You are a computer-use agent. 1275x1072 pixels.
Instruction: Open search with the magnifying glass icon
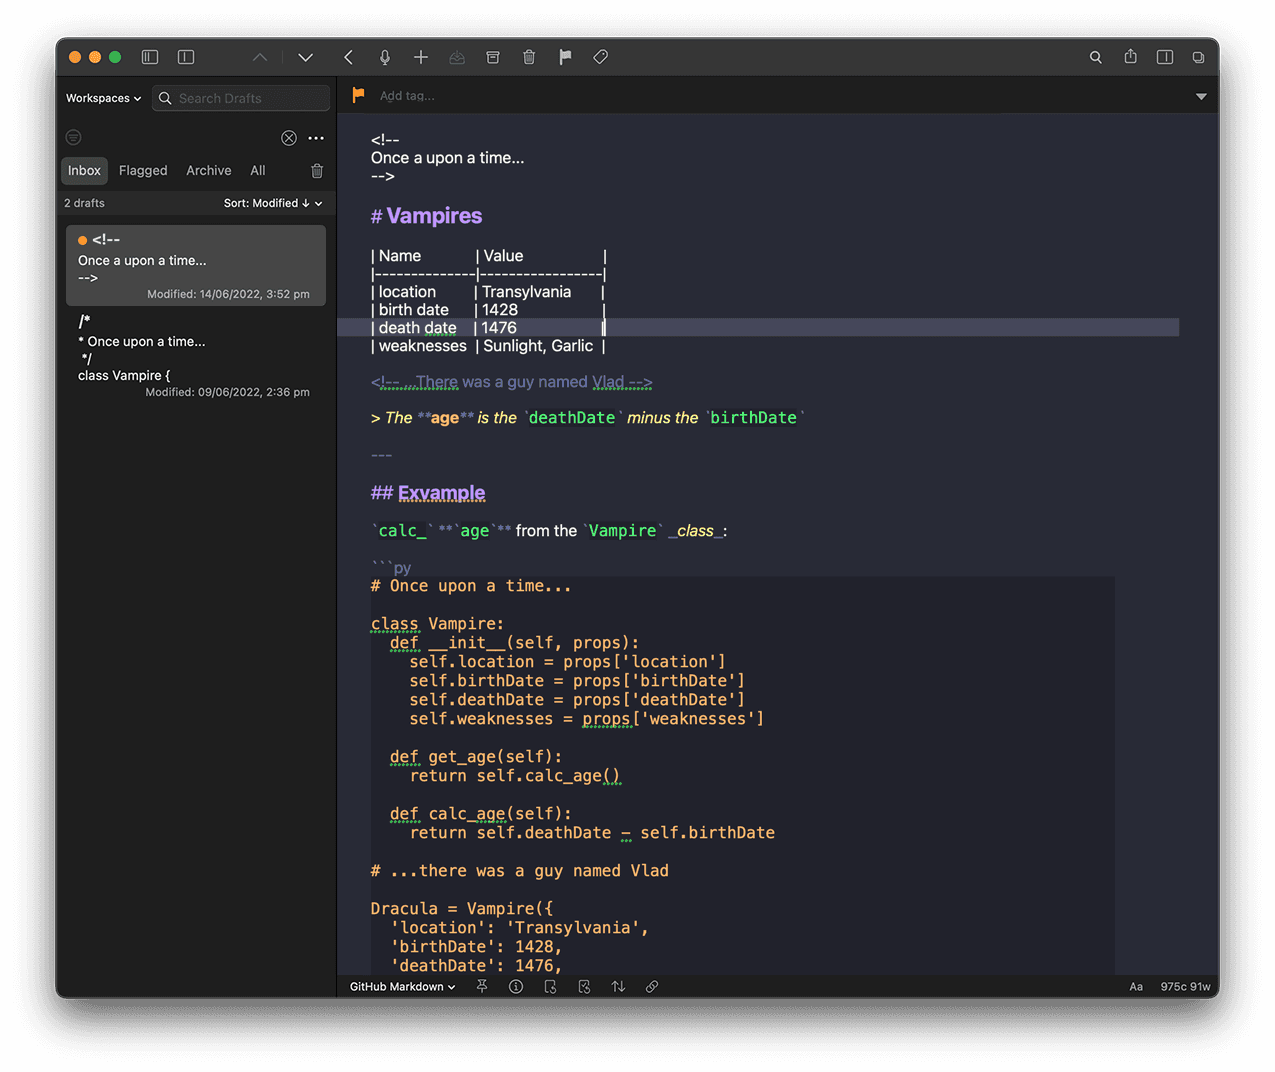pyautogui.click(x=1095, y=57)
